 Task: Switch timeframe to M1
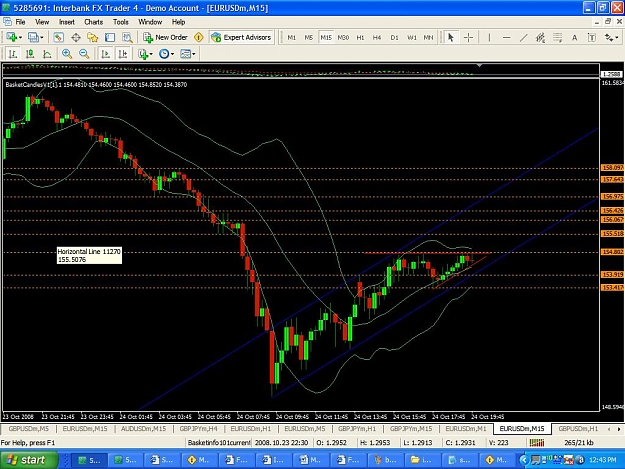click(292, 37)
